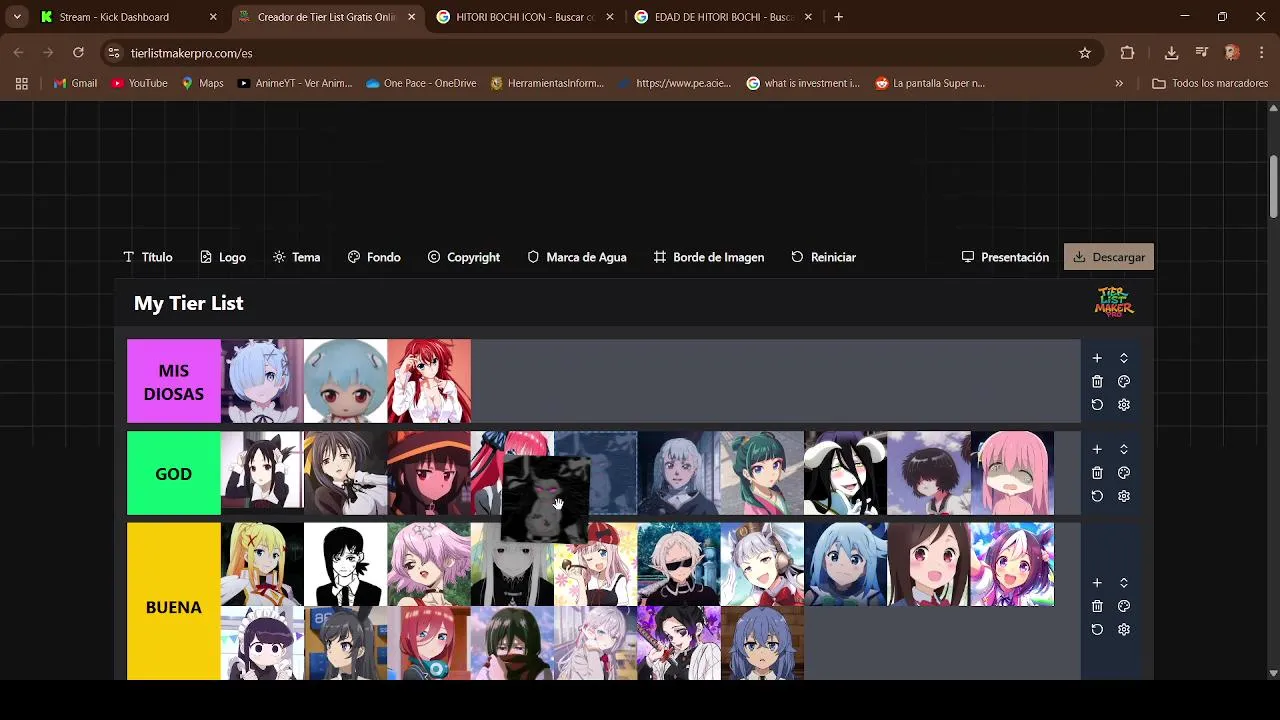The image size is (1280, 720).
Task: Open a new browser tab
Action: click(x=838, y=17)
